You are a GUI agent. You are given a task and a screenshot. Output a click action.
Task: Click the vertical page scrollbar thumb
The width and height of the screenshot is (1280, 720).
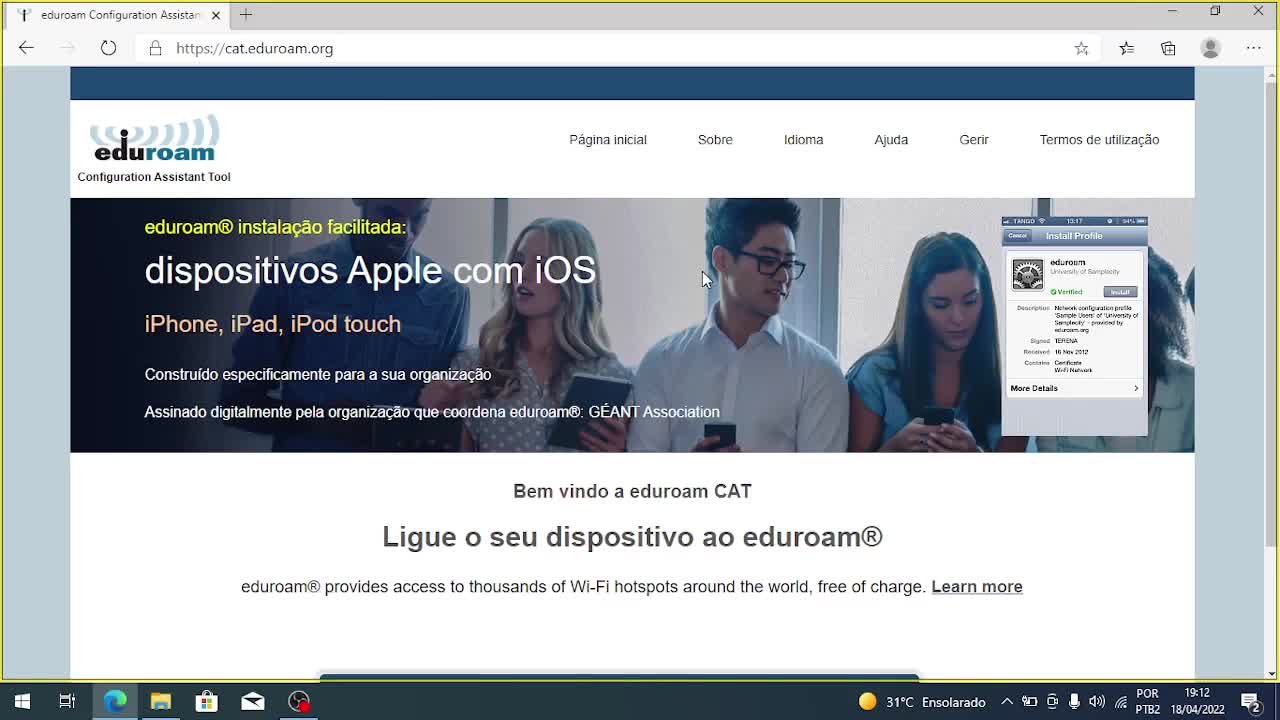(x=1271, y=315)
